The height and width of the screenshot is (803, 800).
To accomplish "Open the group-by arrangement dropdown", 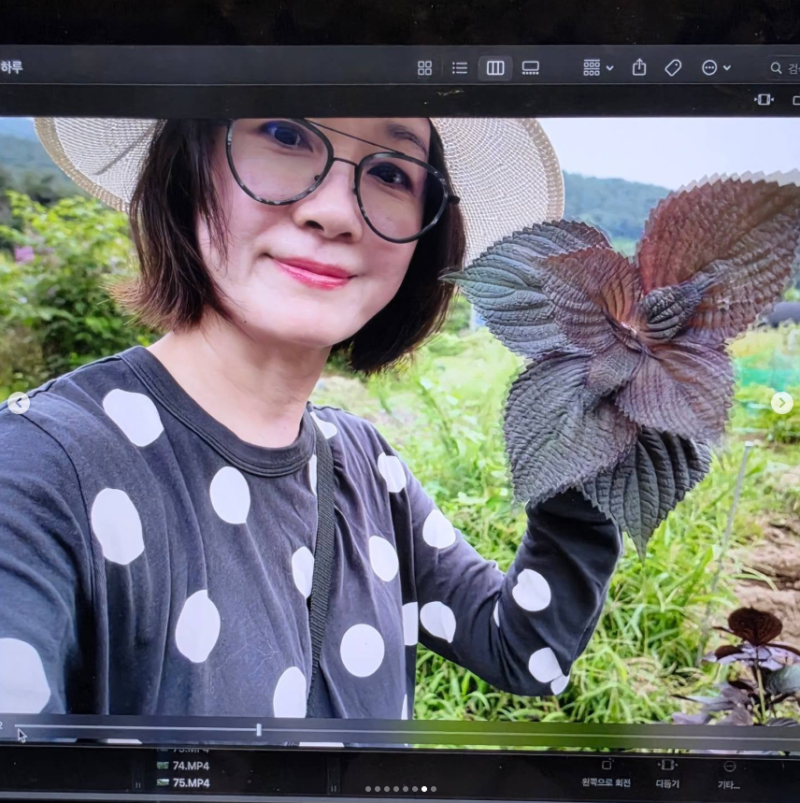I will (598, 68).
